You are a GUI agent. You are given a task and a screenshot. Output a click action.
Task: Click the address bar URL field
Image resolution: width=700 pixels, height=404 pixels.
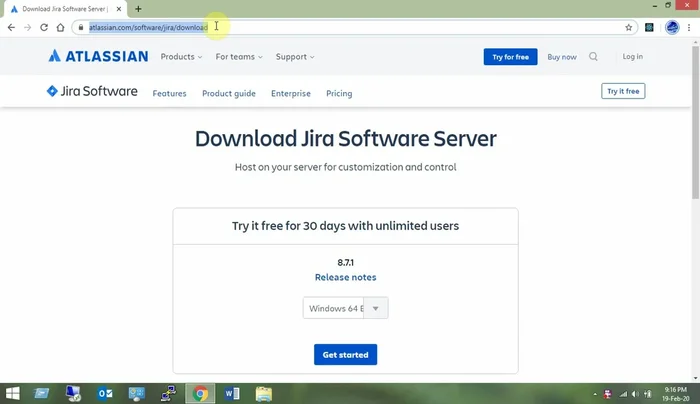[x=353, y=27]
